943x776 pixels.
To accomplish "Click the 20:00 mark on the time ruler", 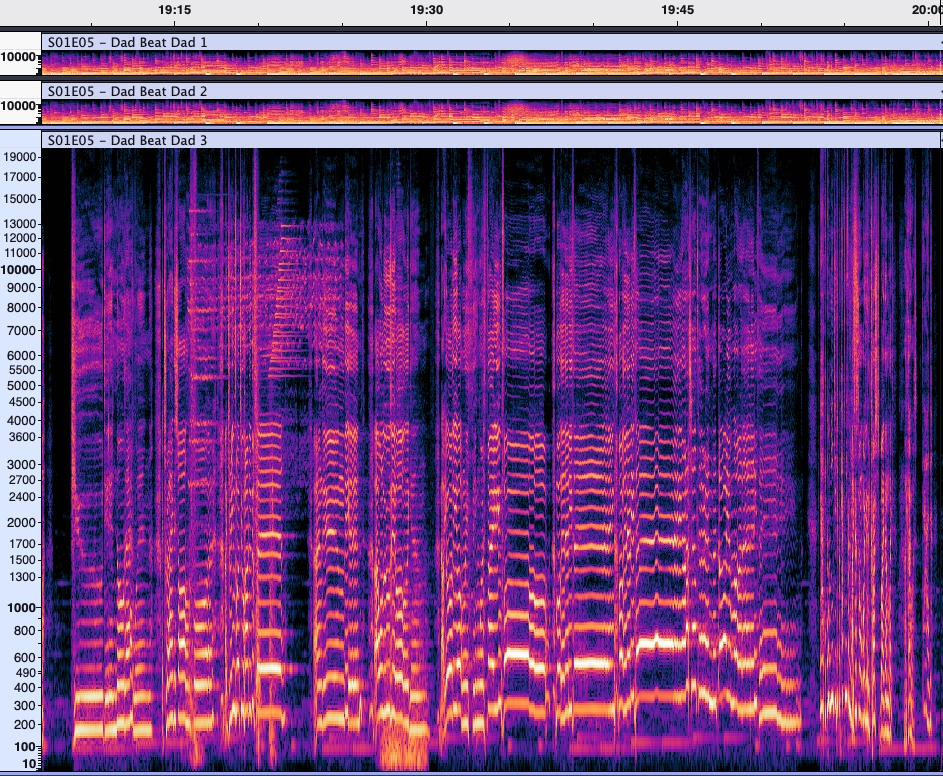I will (x=926, y=9).
